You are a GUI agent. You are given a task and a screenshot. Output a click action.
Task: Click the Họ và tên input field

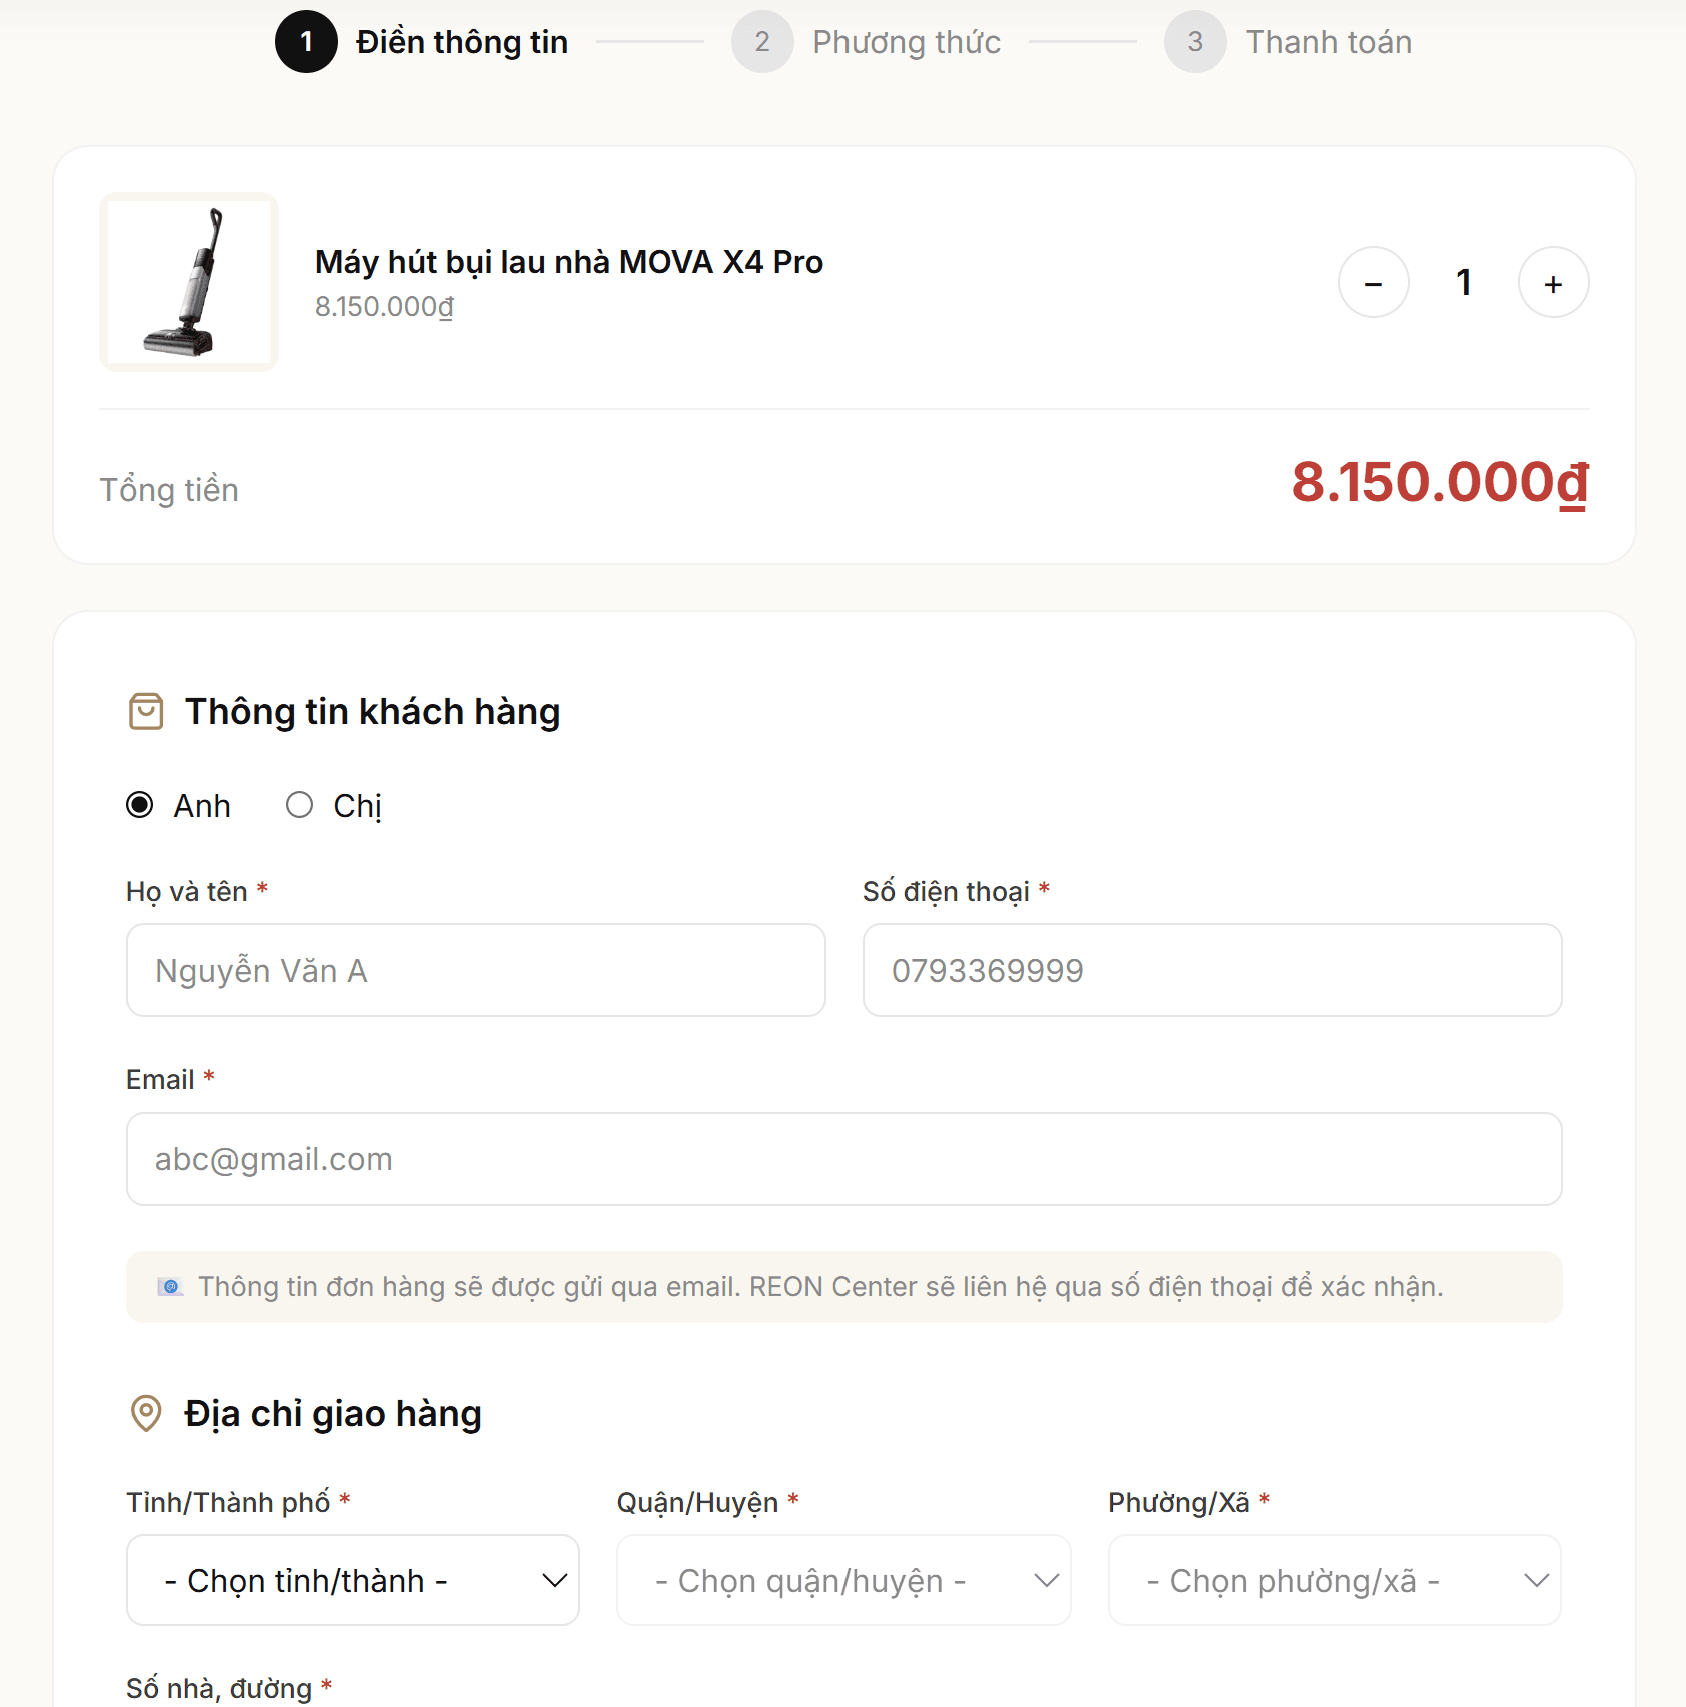point(476,970)
